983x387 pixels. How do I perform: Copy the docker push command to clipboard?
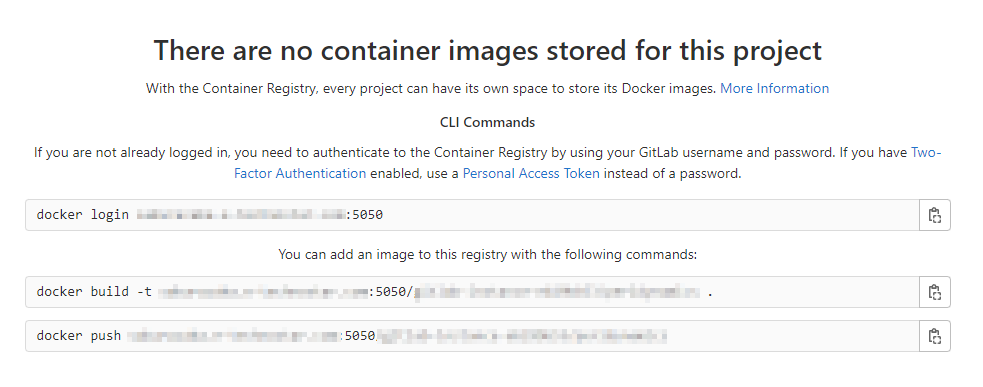pos(935,336)
